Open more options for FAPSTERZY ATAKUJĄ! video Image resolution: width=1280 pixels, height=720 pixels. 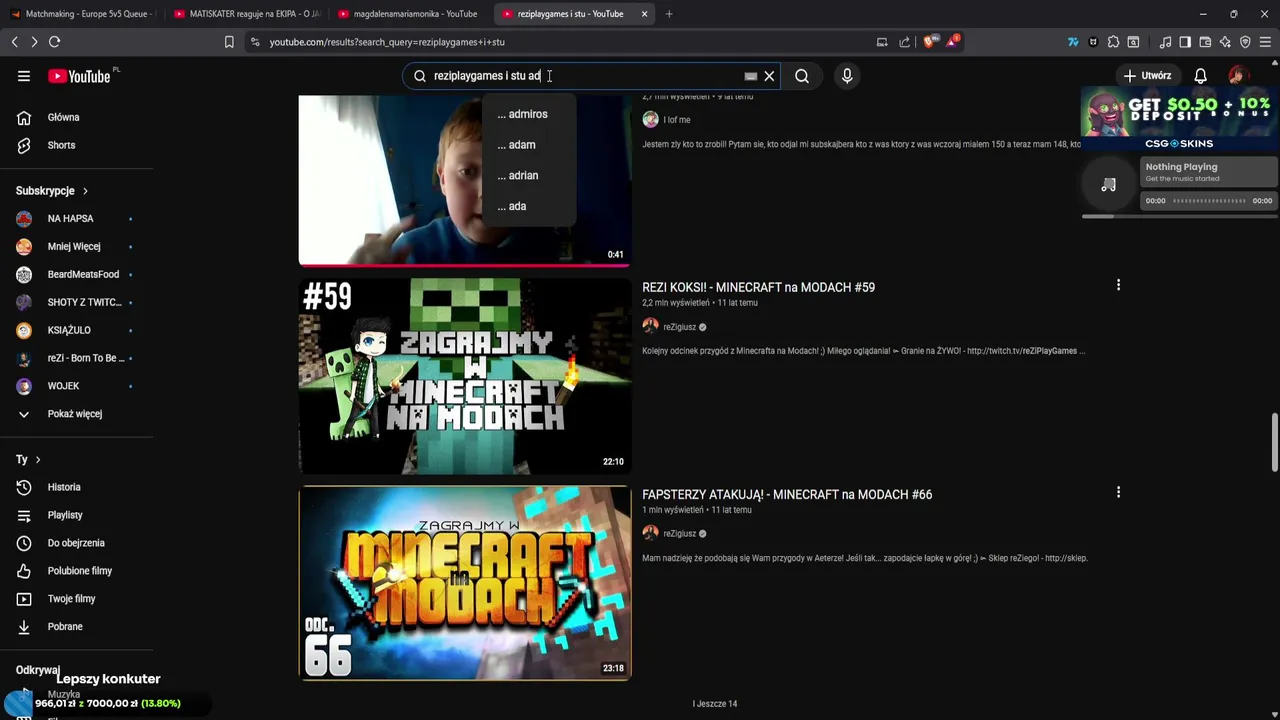1118,492
